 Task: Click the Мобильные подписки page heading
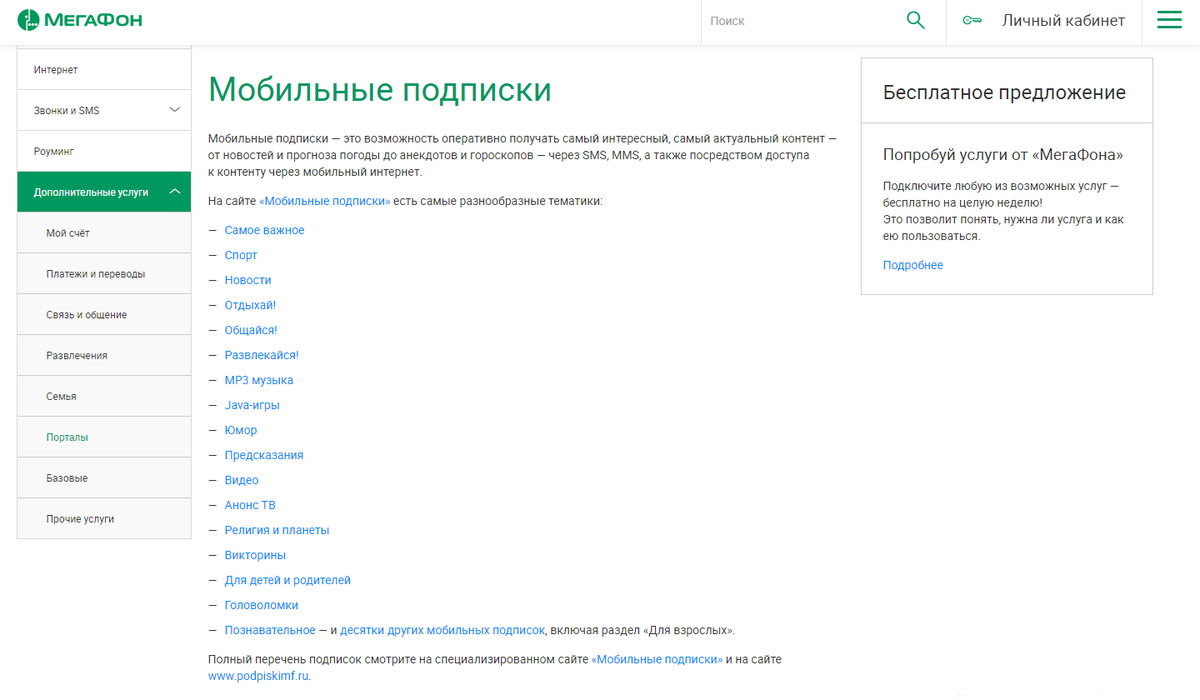point(380,89)
